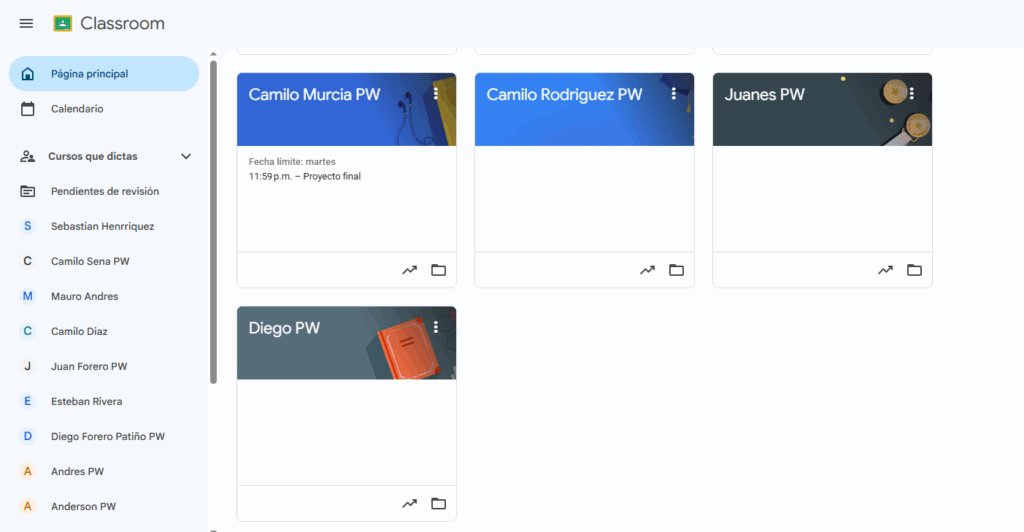
Task: Open the Juanes PW class title
Action: tap(765, 95)
